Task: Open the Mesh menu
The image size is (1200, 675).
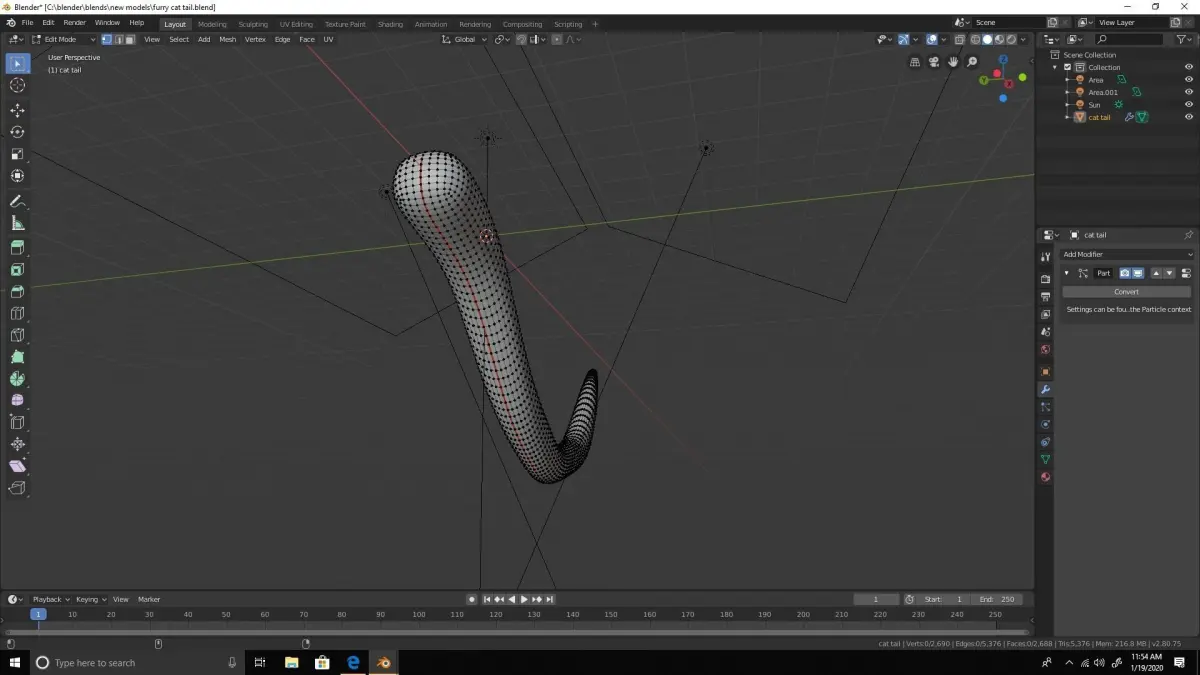Action: [x=228, y=39]
